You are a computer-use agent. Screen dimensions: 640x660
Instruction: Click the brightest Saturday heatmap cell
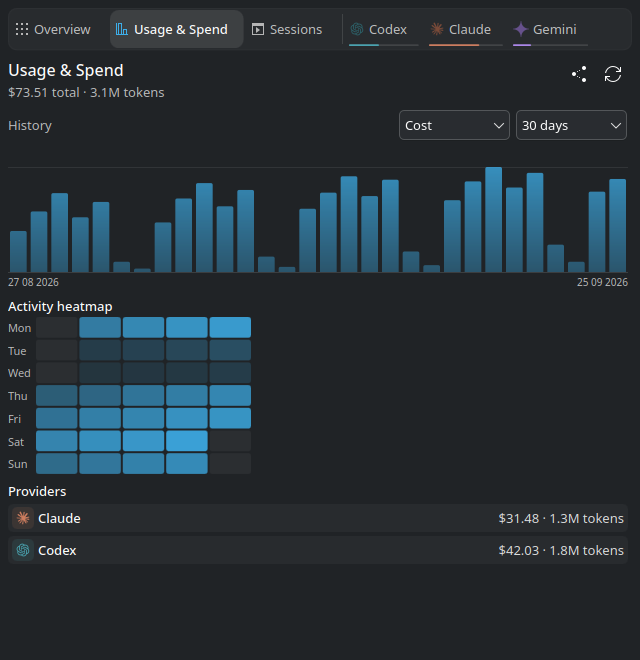pos(187,441)
